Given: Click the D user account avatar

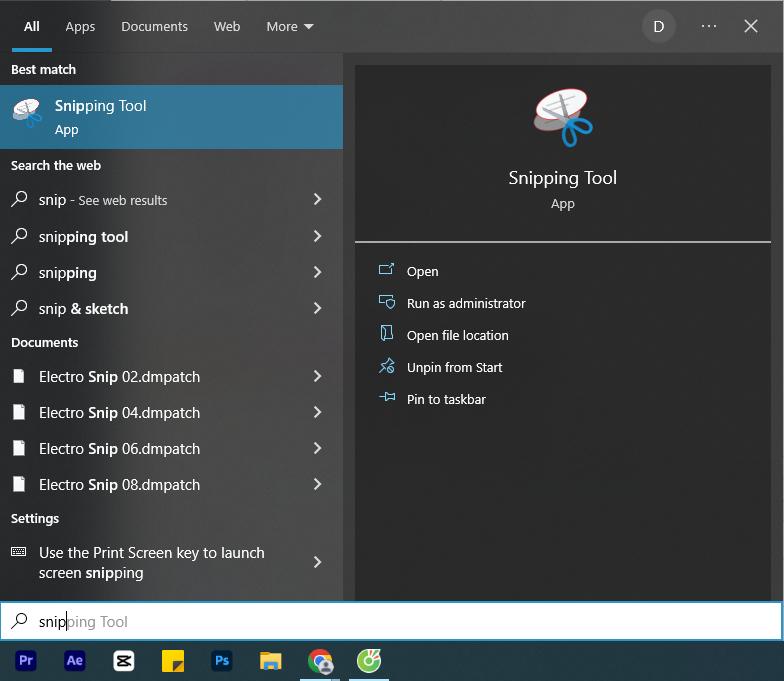Looking at the screenshot, I should [x=658, y=26].
